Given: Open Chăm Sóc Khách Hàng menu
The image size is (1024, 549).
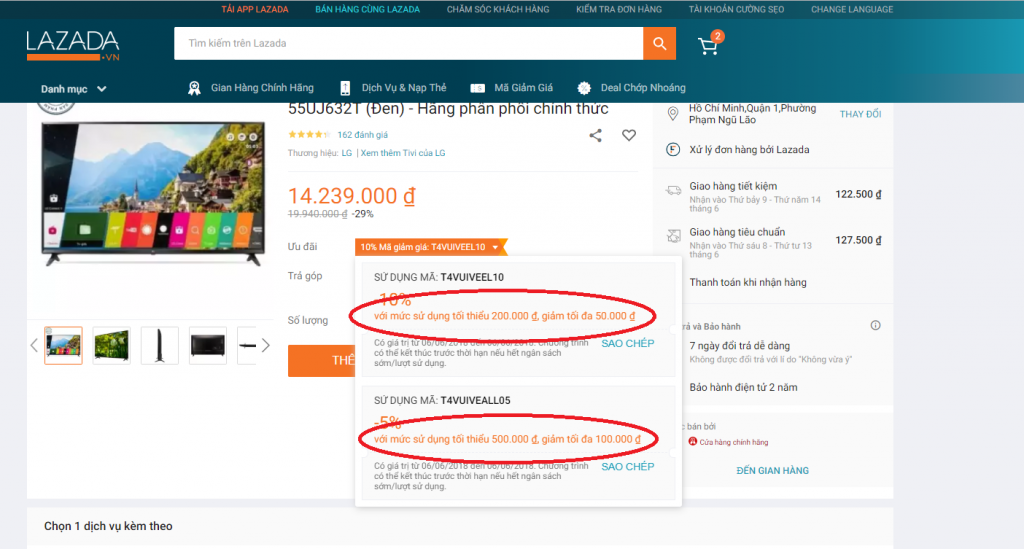Looking at the screenshot, I should (498, 9).
